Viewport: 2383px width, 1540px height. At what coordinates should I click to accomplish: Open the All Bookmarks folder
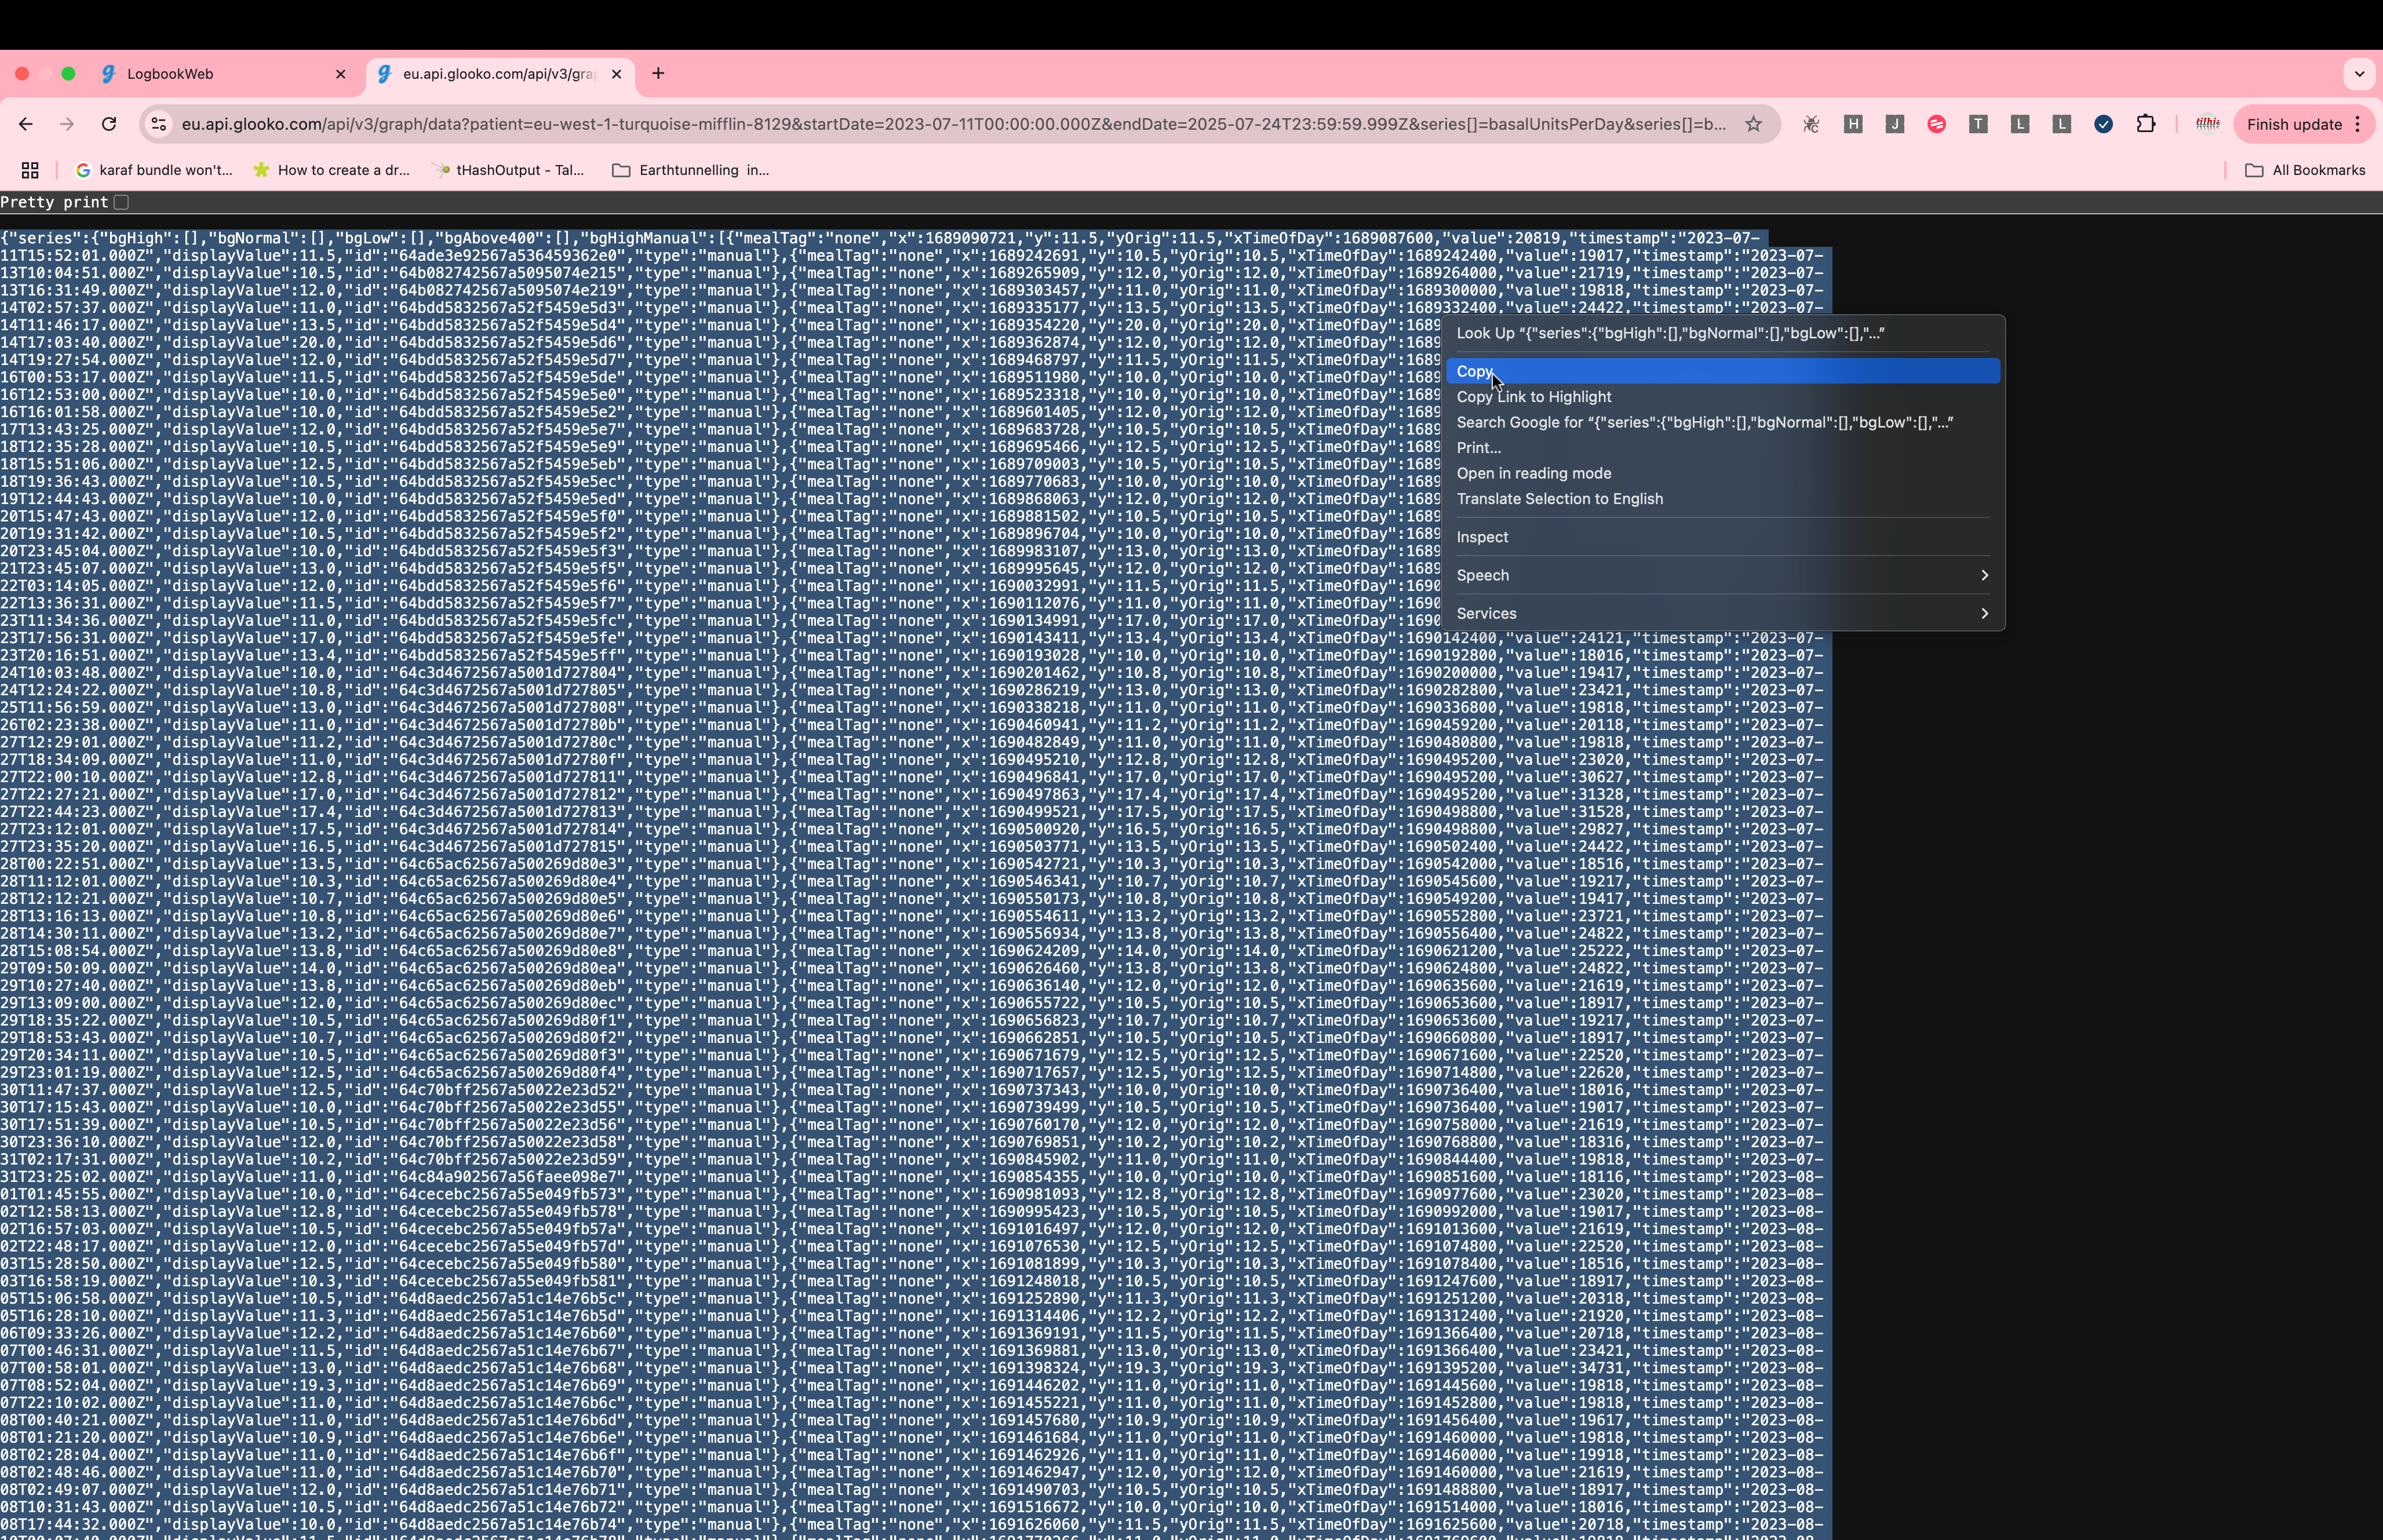coord(2305,170)
